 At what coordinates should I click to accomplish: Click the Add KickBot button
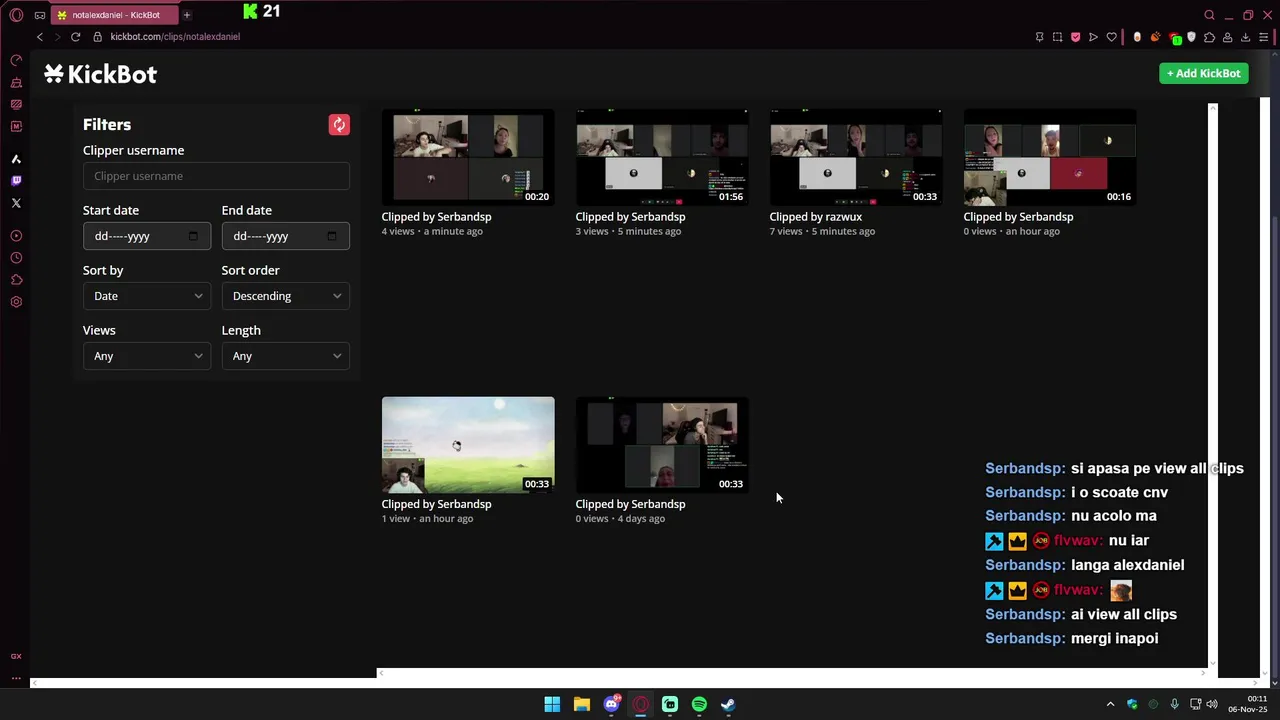click(1203, 73)
